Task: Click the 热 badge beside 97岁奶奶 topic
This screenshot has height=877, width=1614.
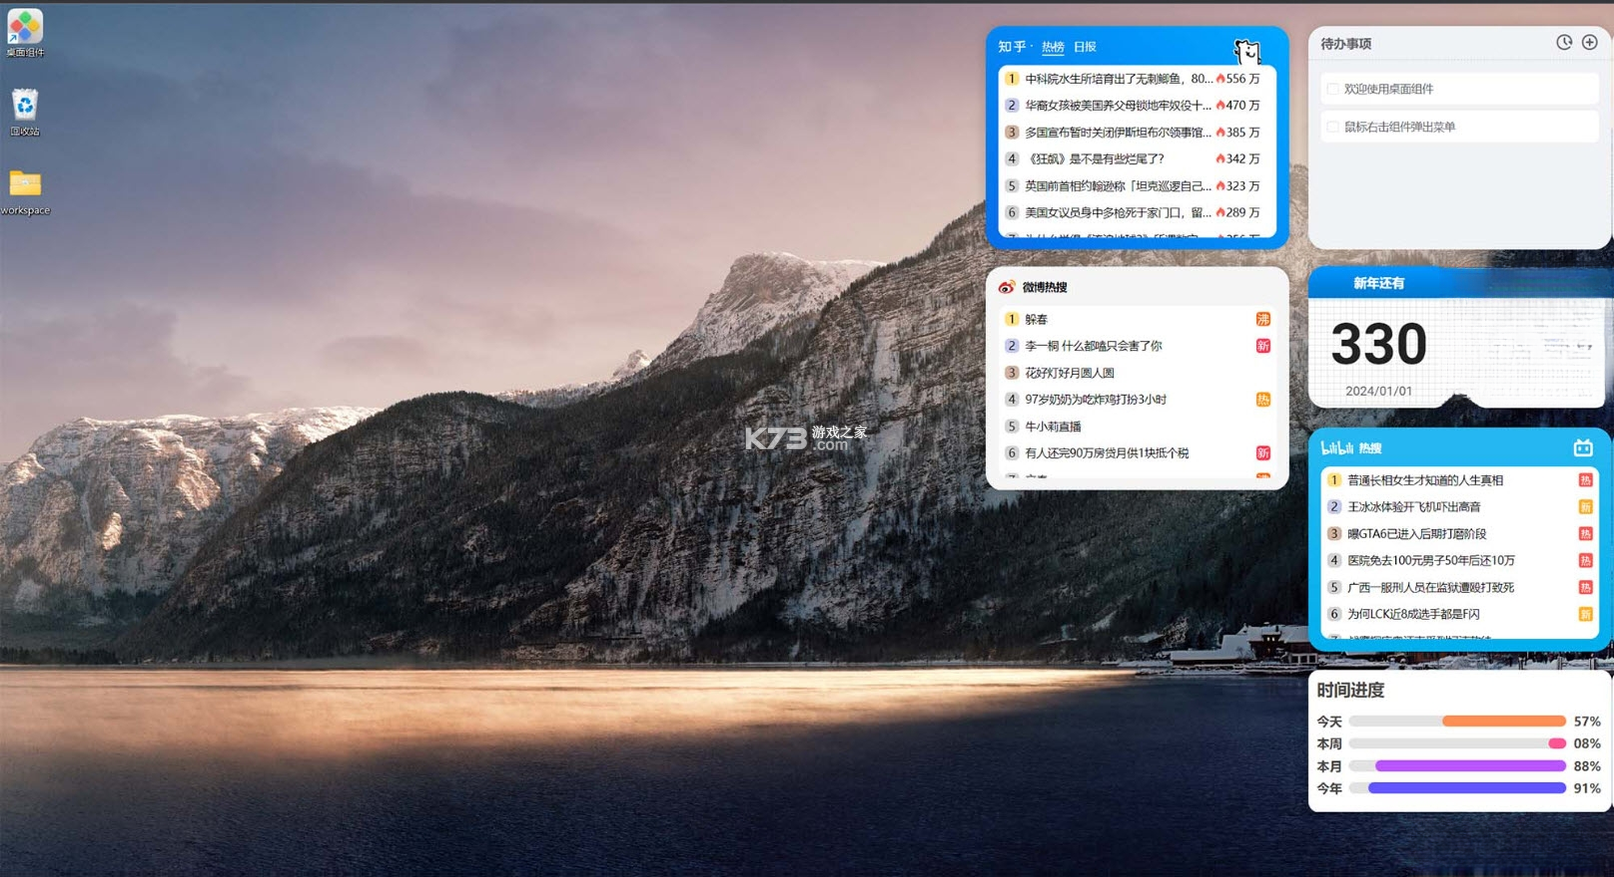Action: (x=1263, y=399)
